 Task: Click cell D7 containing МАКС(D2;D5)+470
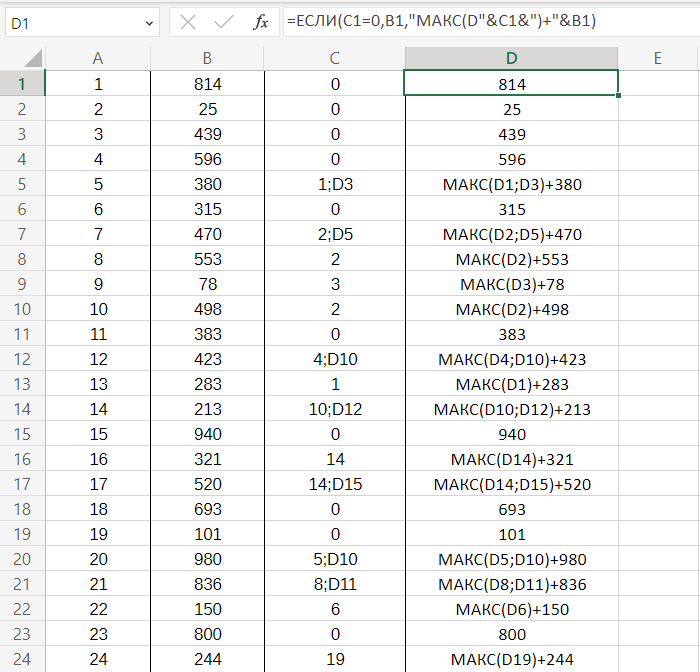[511, 234]
